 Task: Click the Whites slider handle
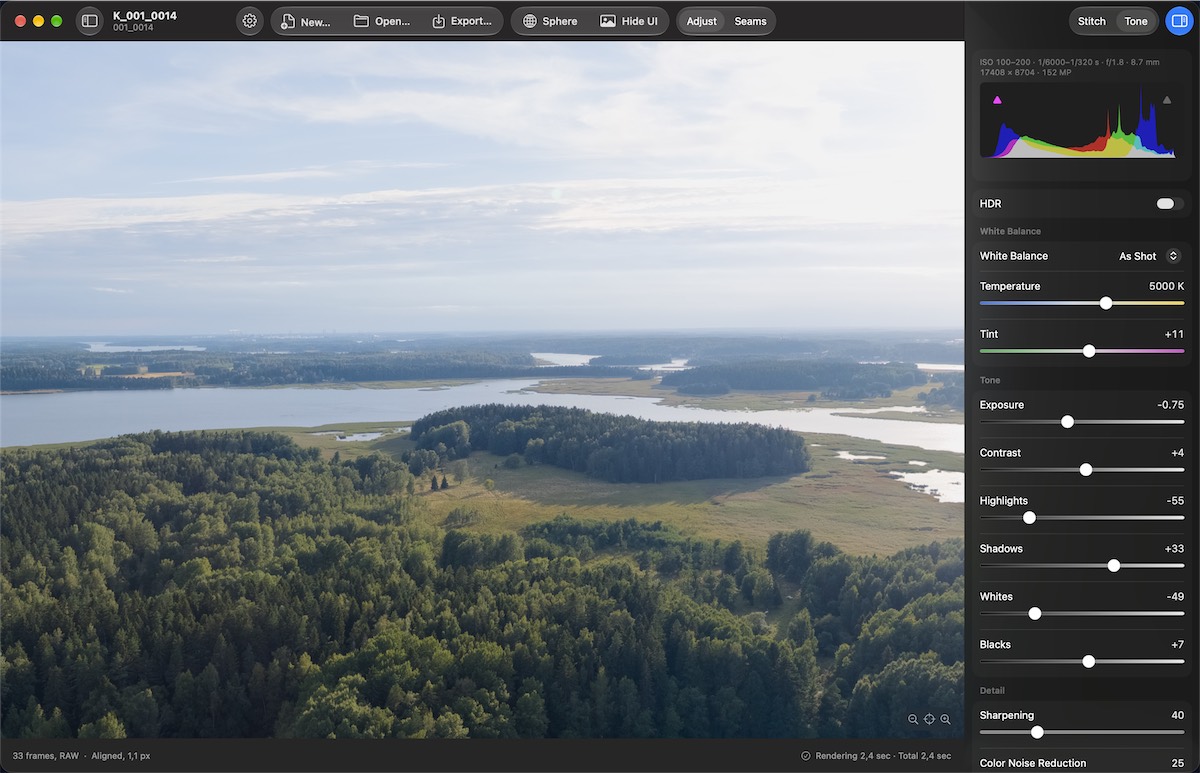(1035, 614)
